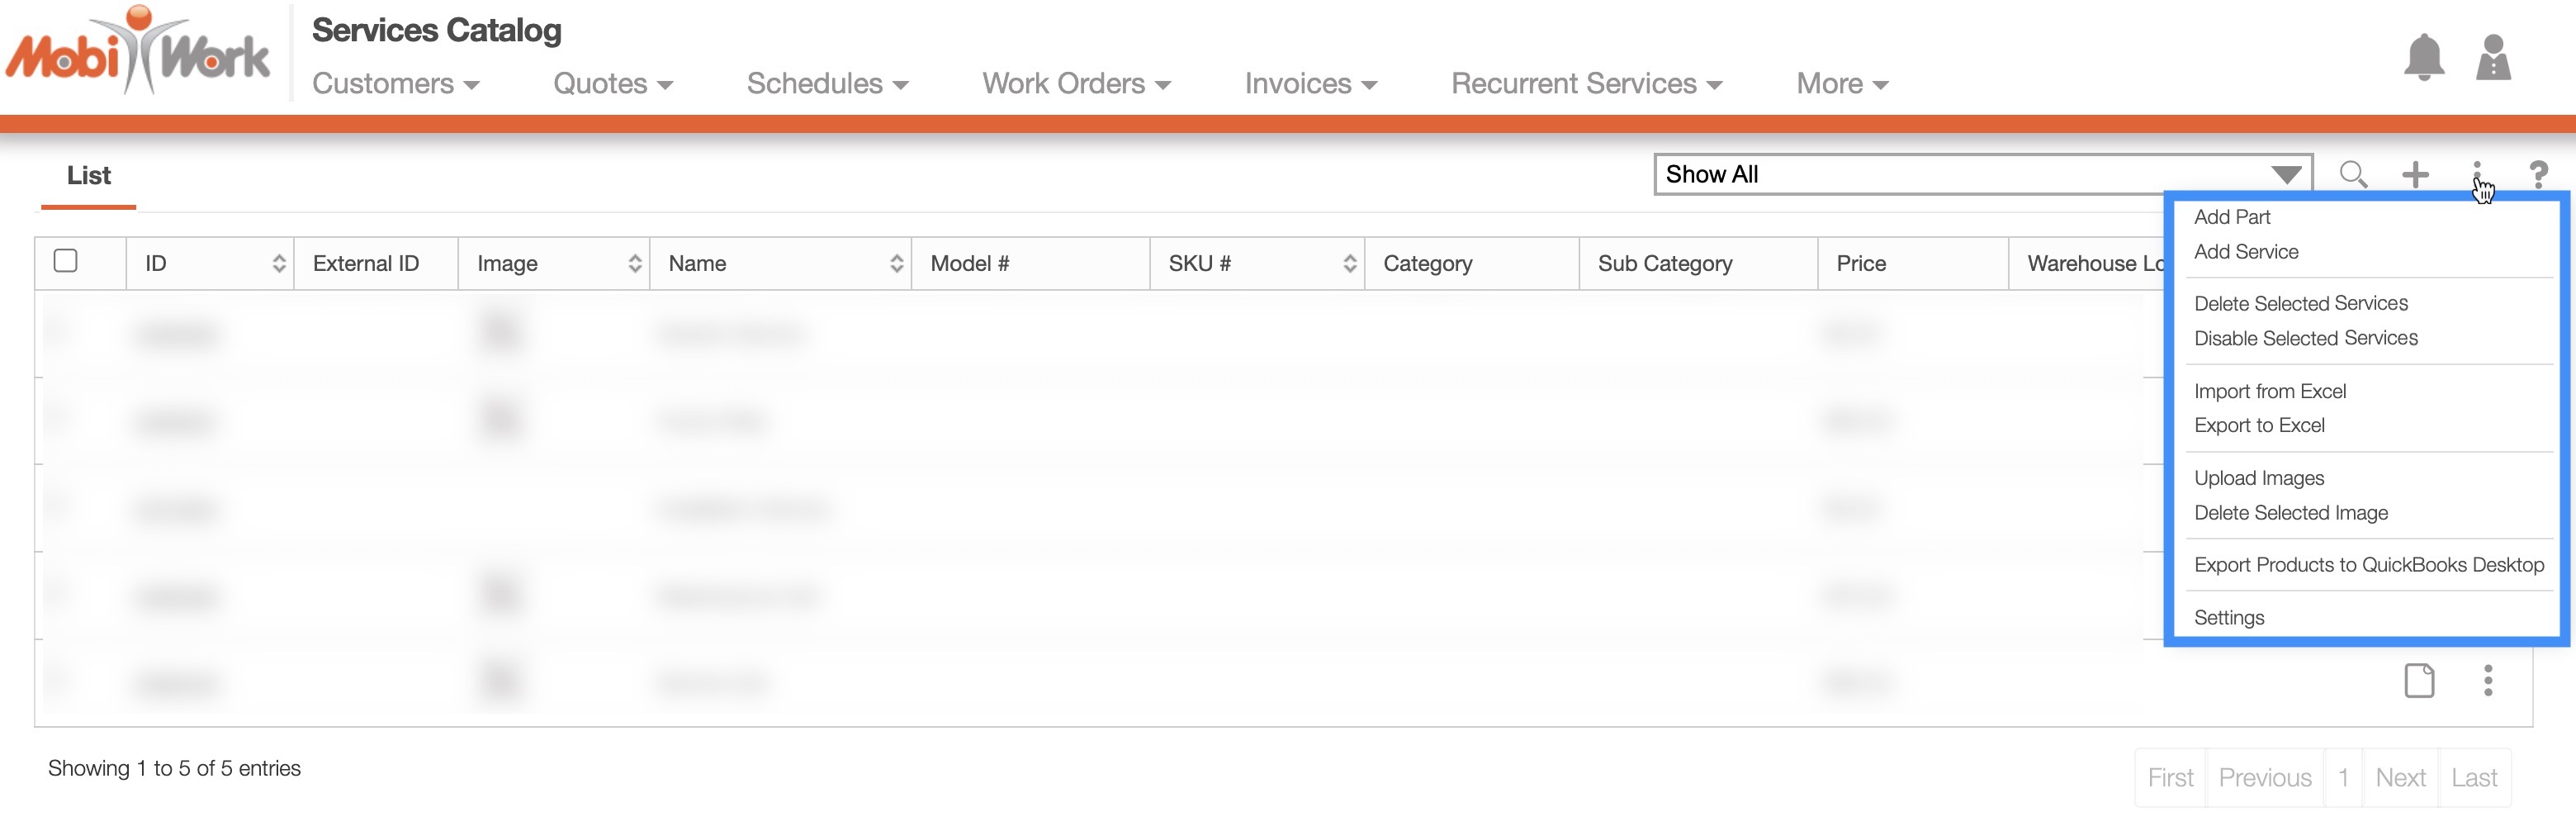
Task: Select Add Service from the menu
Action: coord(2245,252)
